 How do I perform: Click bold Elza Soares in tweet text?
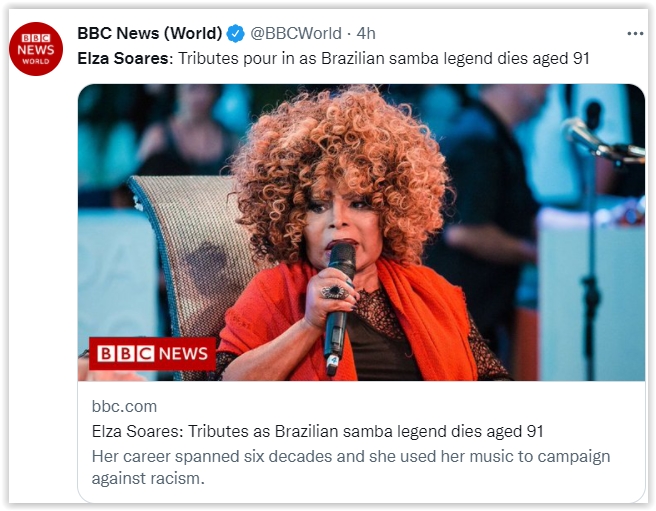[124, 58]
